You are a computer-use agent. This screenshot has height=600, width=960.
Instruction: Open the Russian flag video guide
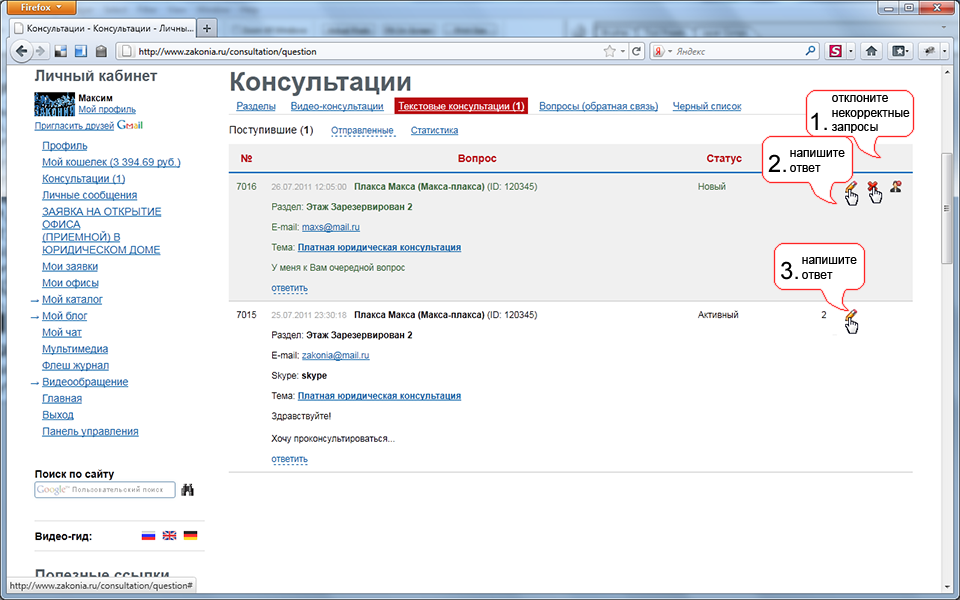[148, 536]
